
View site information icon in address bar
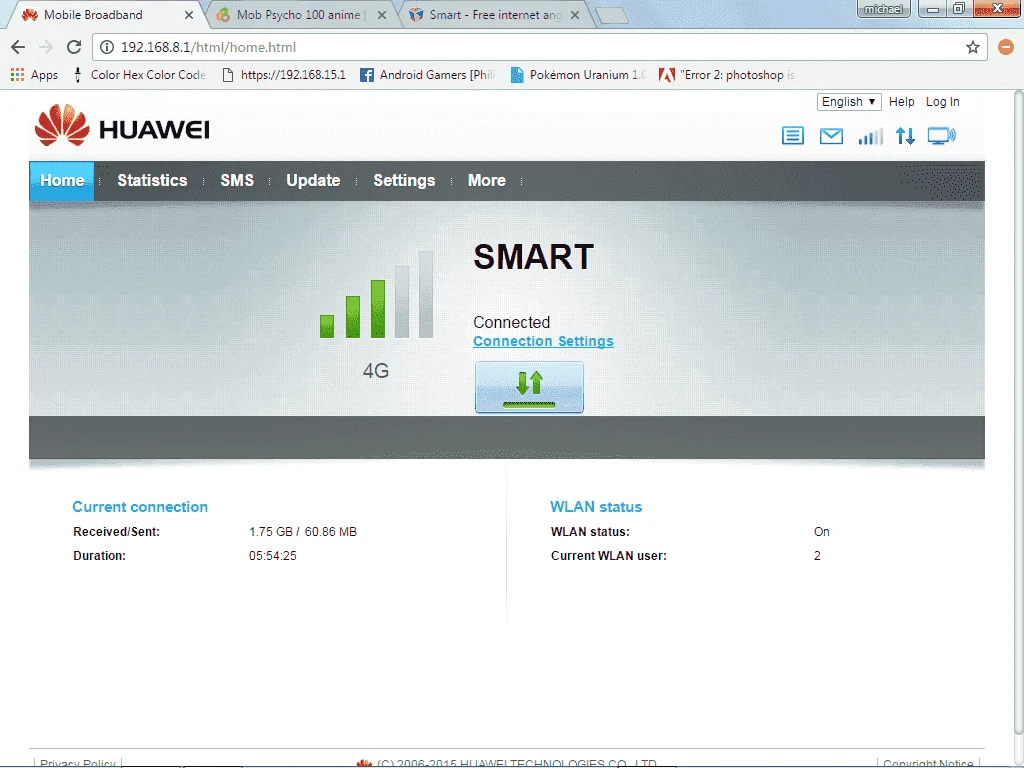click(107, 47)
